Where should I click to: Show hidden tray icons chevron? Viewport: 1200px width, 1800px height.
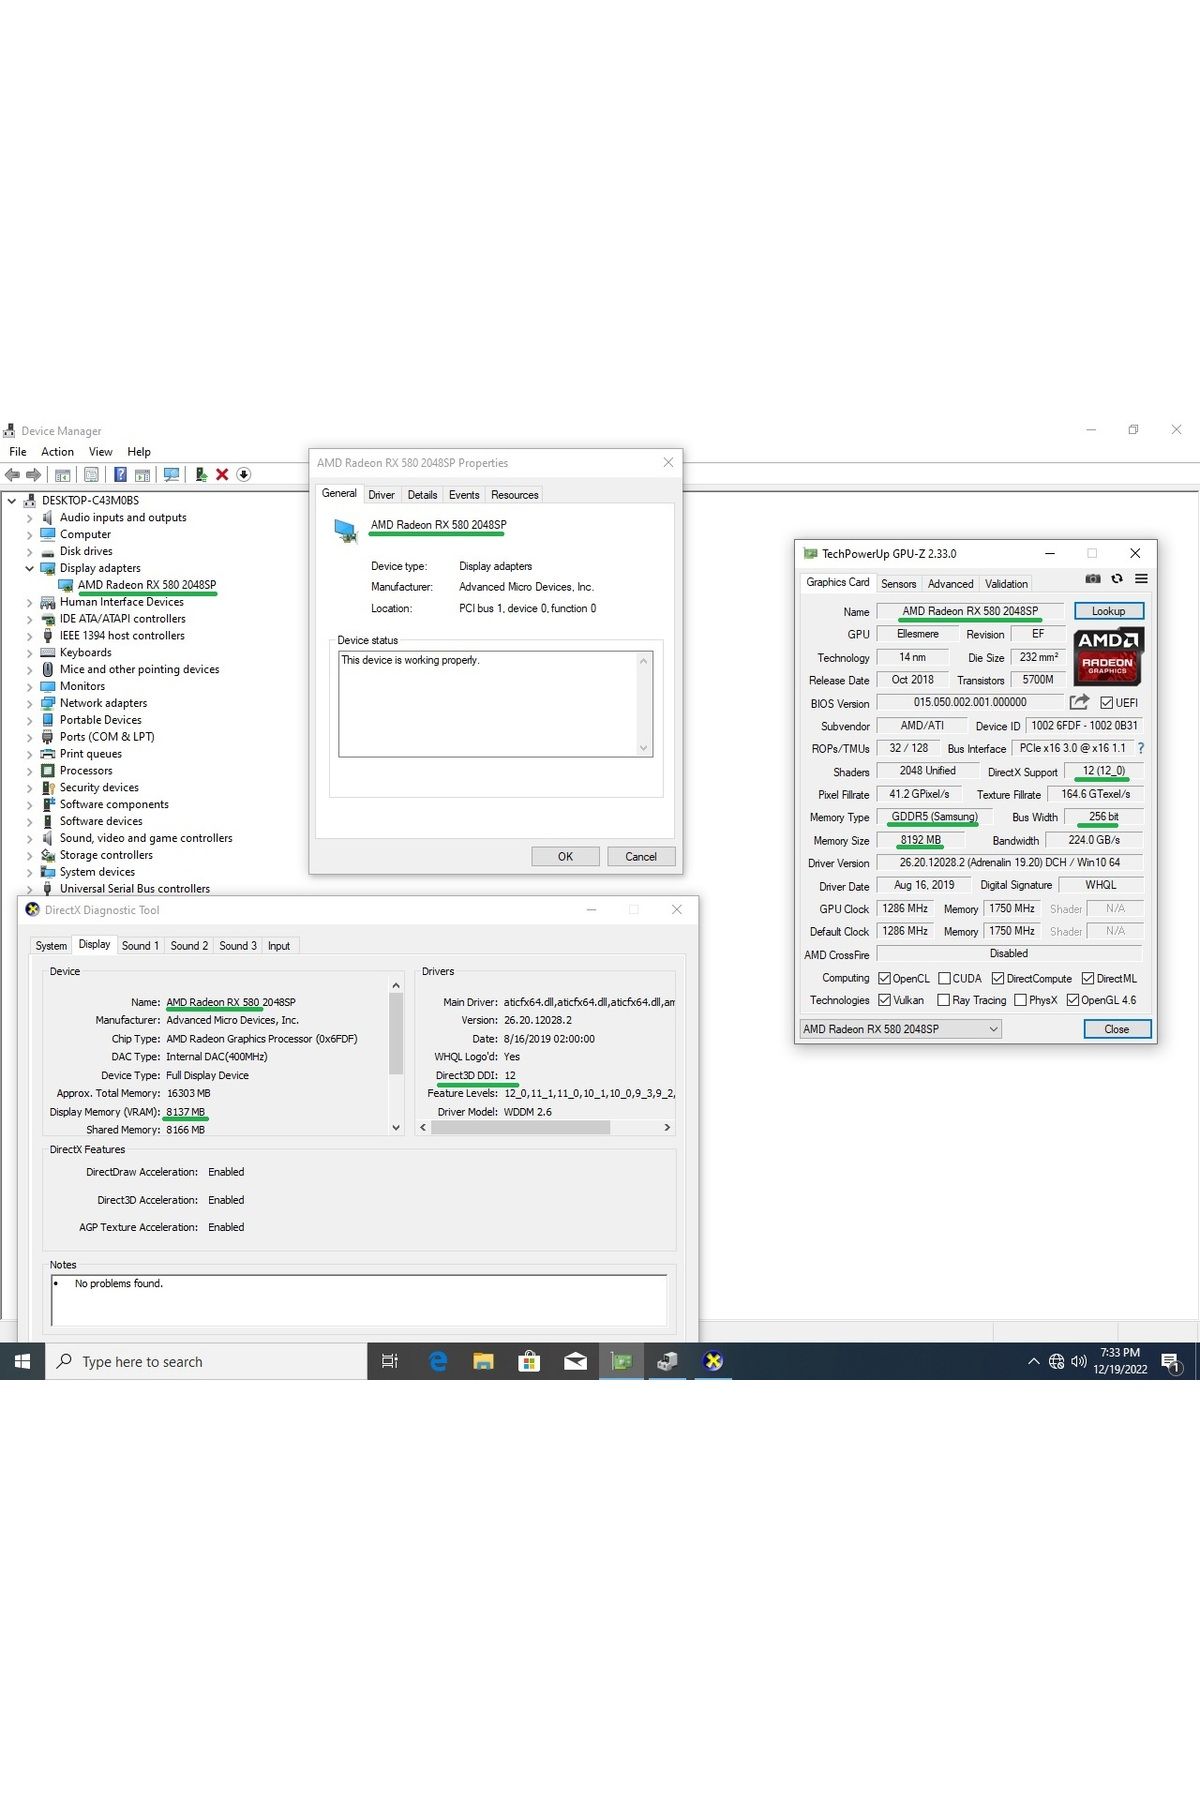(x=1033, y=1361)
